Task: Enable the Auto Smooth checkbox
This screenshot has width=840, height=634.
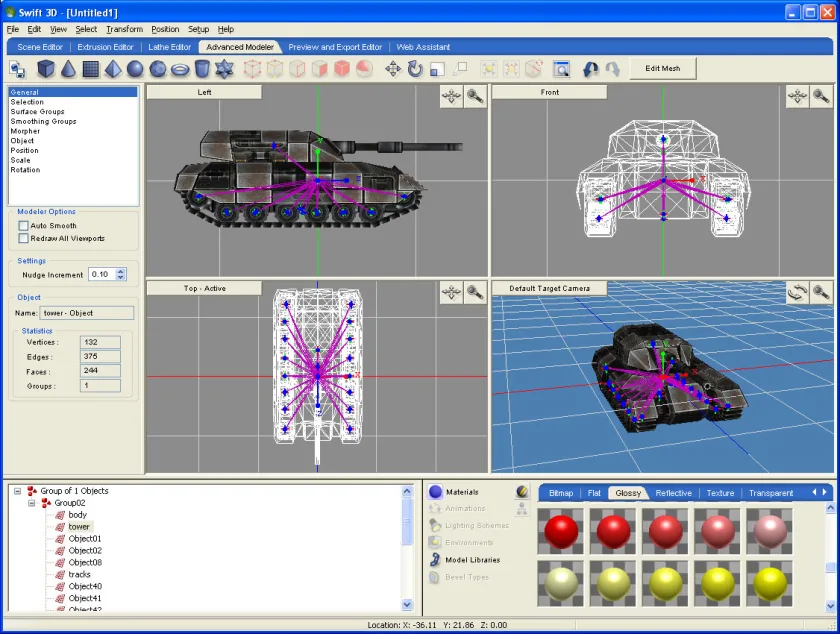Action: (x=24, y=226)
